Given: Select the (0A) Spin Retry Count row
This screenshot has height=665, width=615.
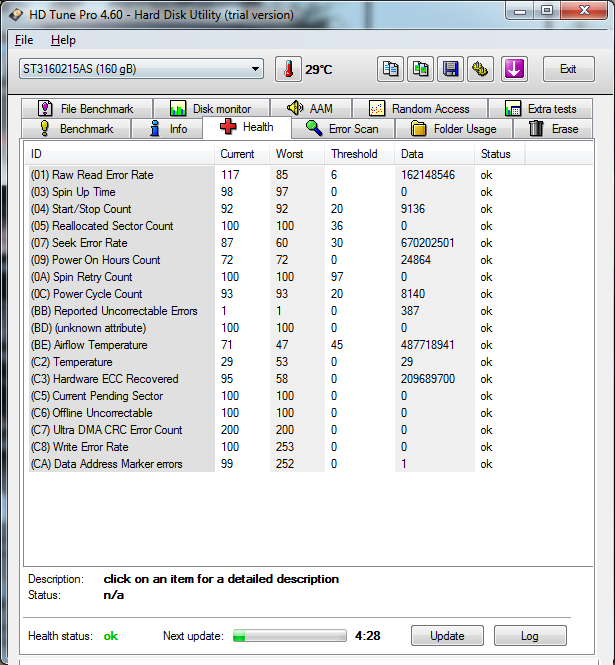Looking at the screenshot, I should click(x=276, y=277).
